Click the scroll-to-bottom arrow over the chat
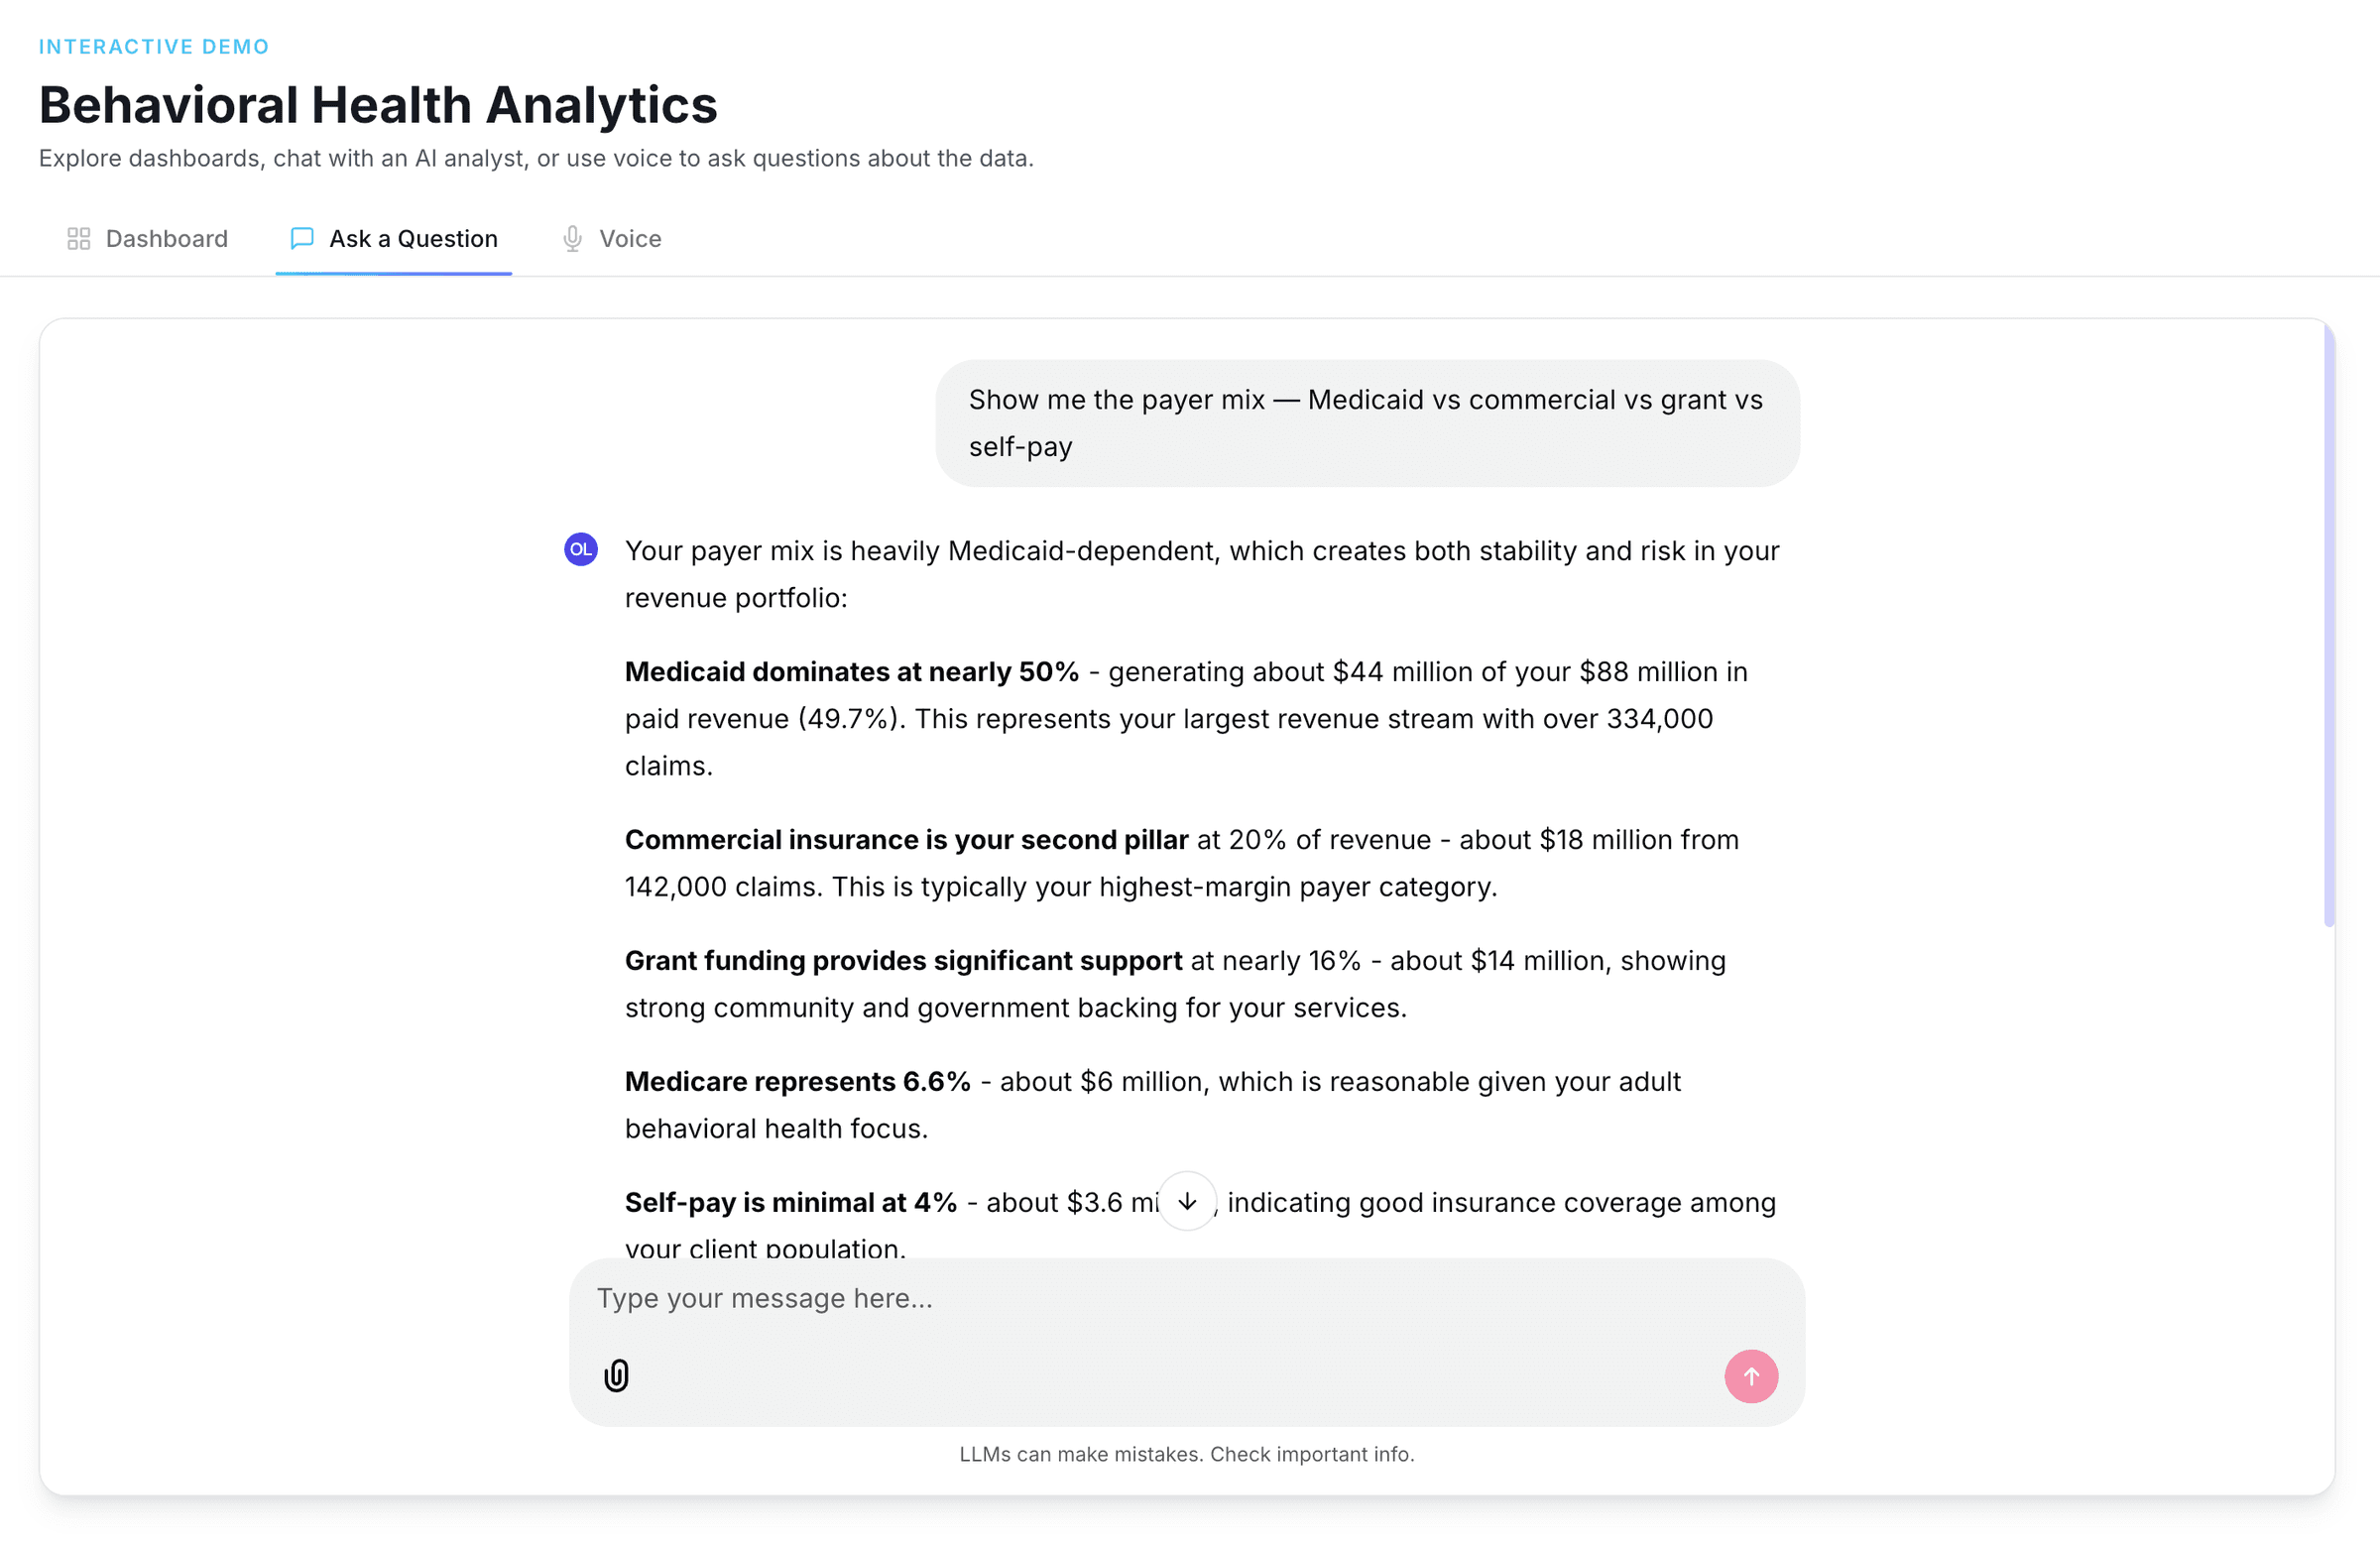This screenshot has width=2380, height=1547. click(1186, 1202)
